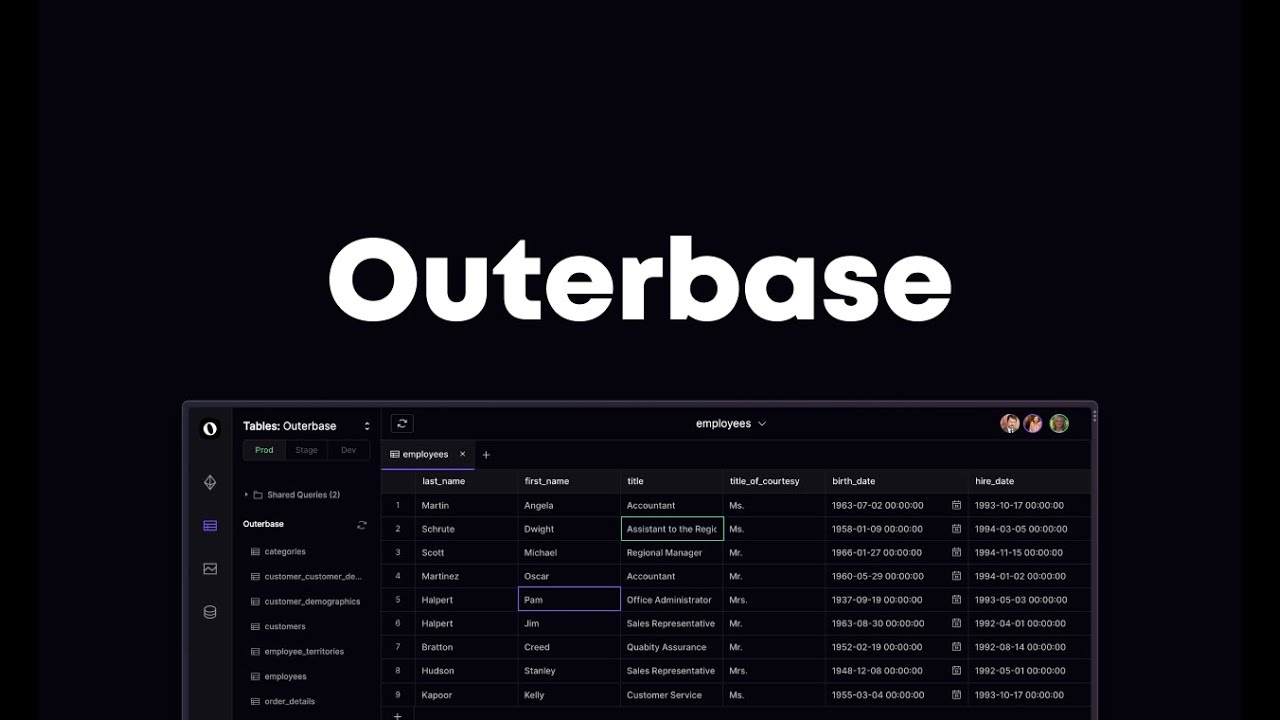The height and width of the screenshot is (720, 1280).
Task: Click the Outerbase logo in the sidebar
Action: (x=210, y=429)
